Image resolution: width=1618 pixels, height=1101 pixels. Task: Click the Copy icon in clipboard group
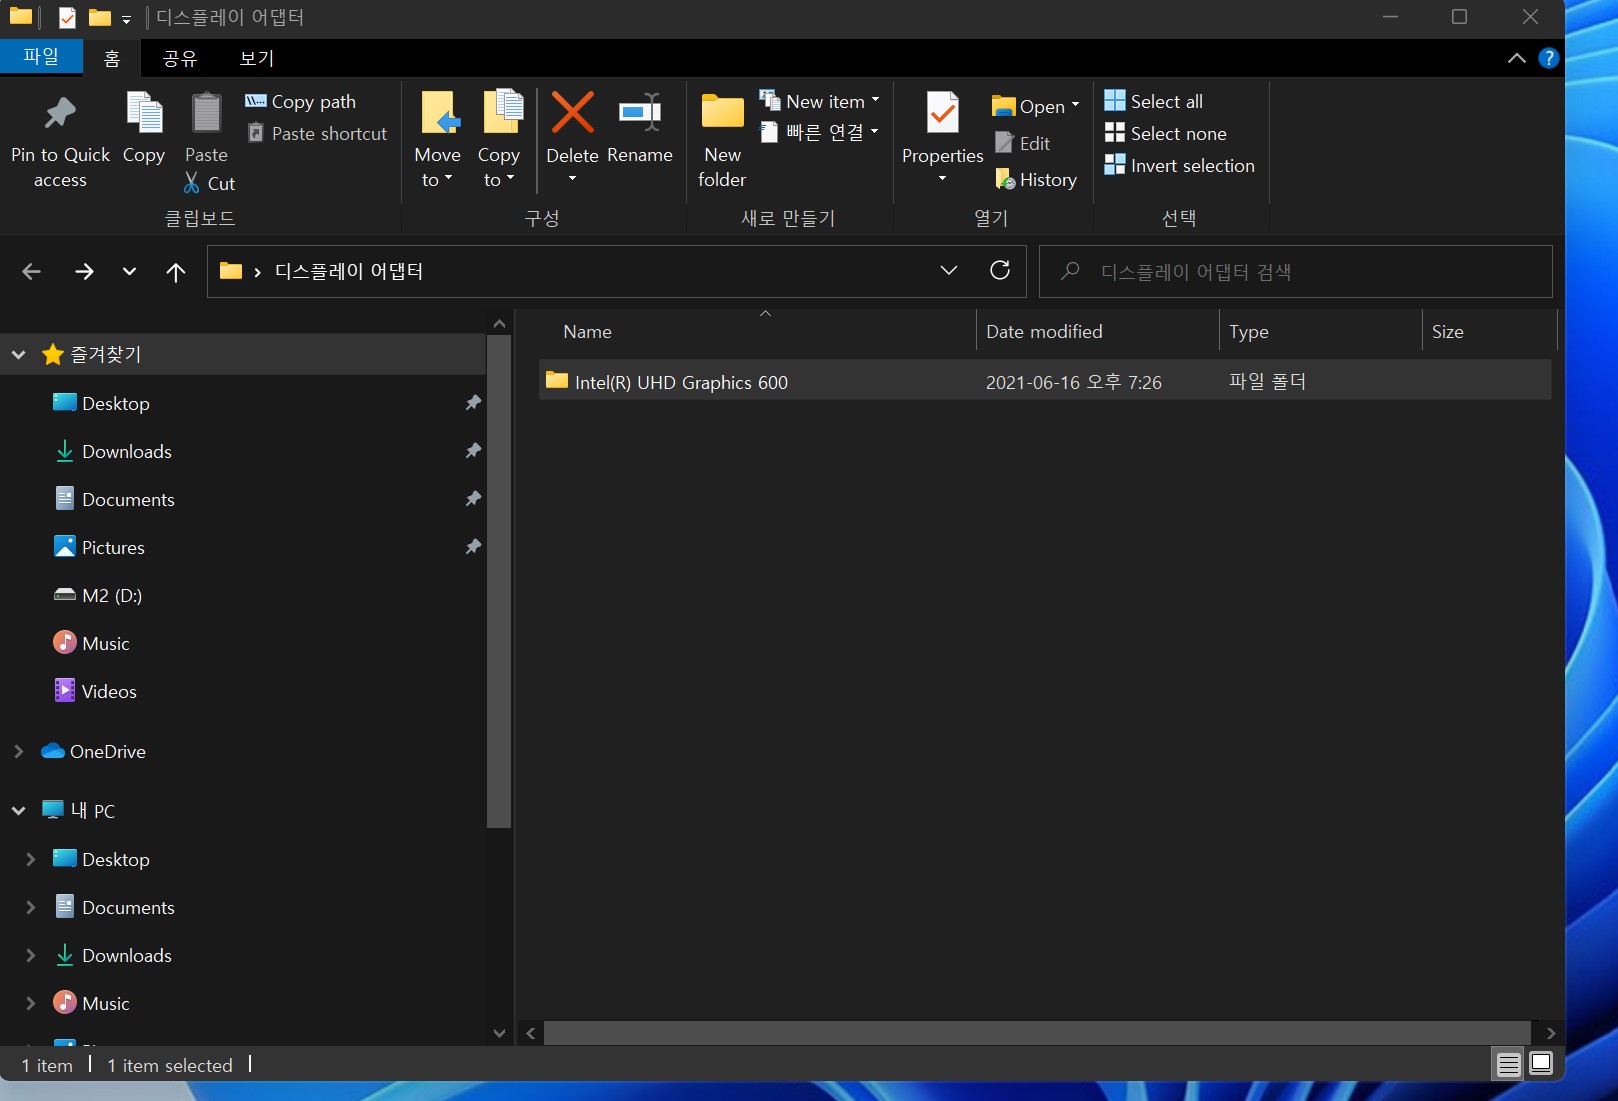point(144,112)
